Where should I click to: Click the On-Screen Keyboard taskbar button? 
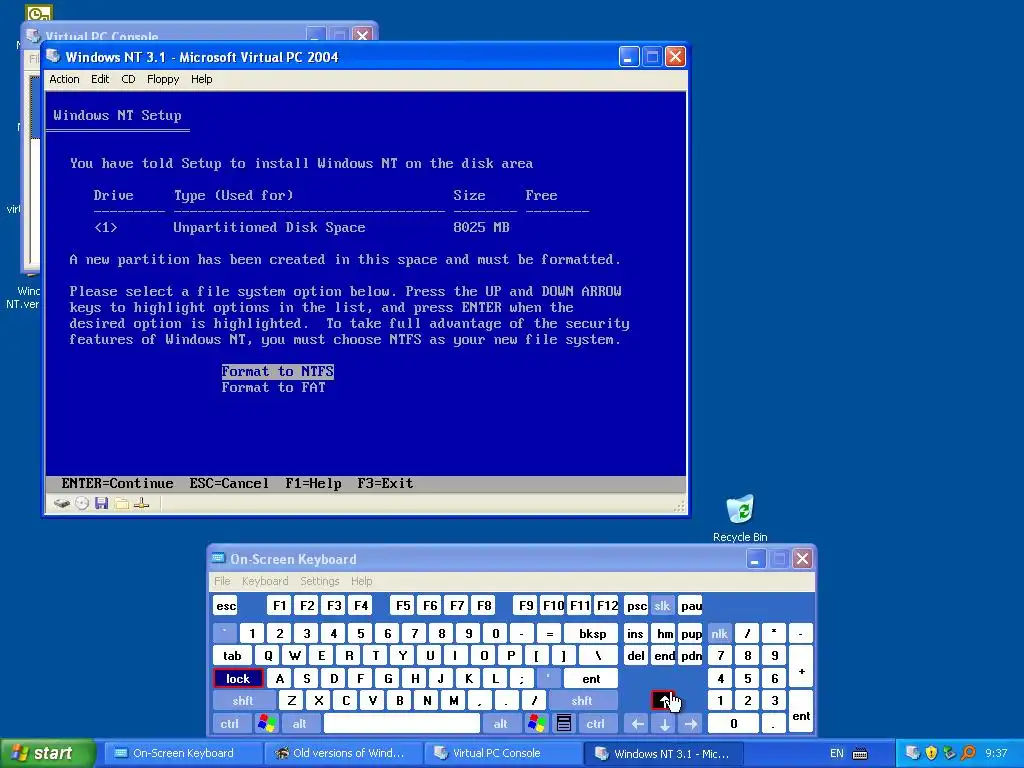(183, 754)
